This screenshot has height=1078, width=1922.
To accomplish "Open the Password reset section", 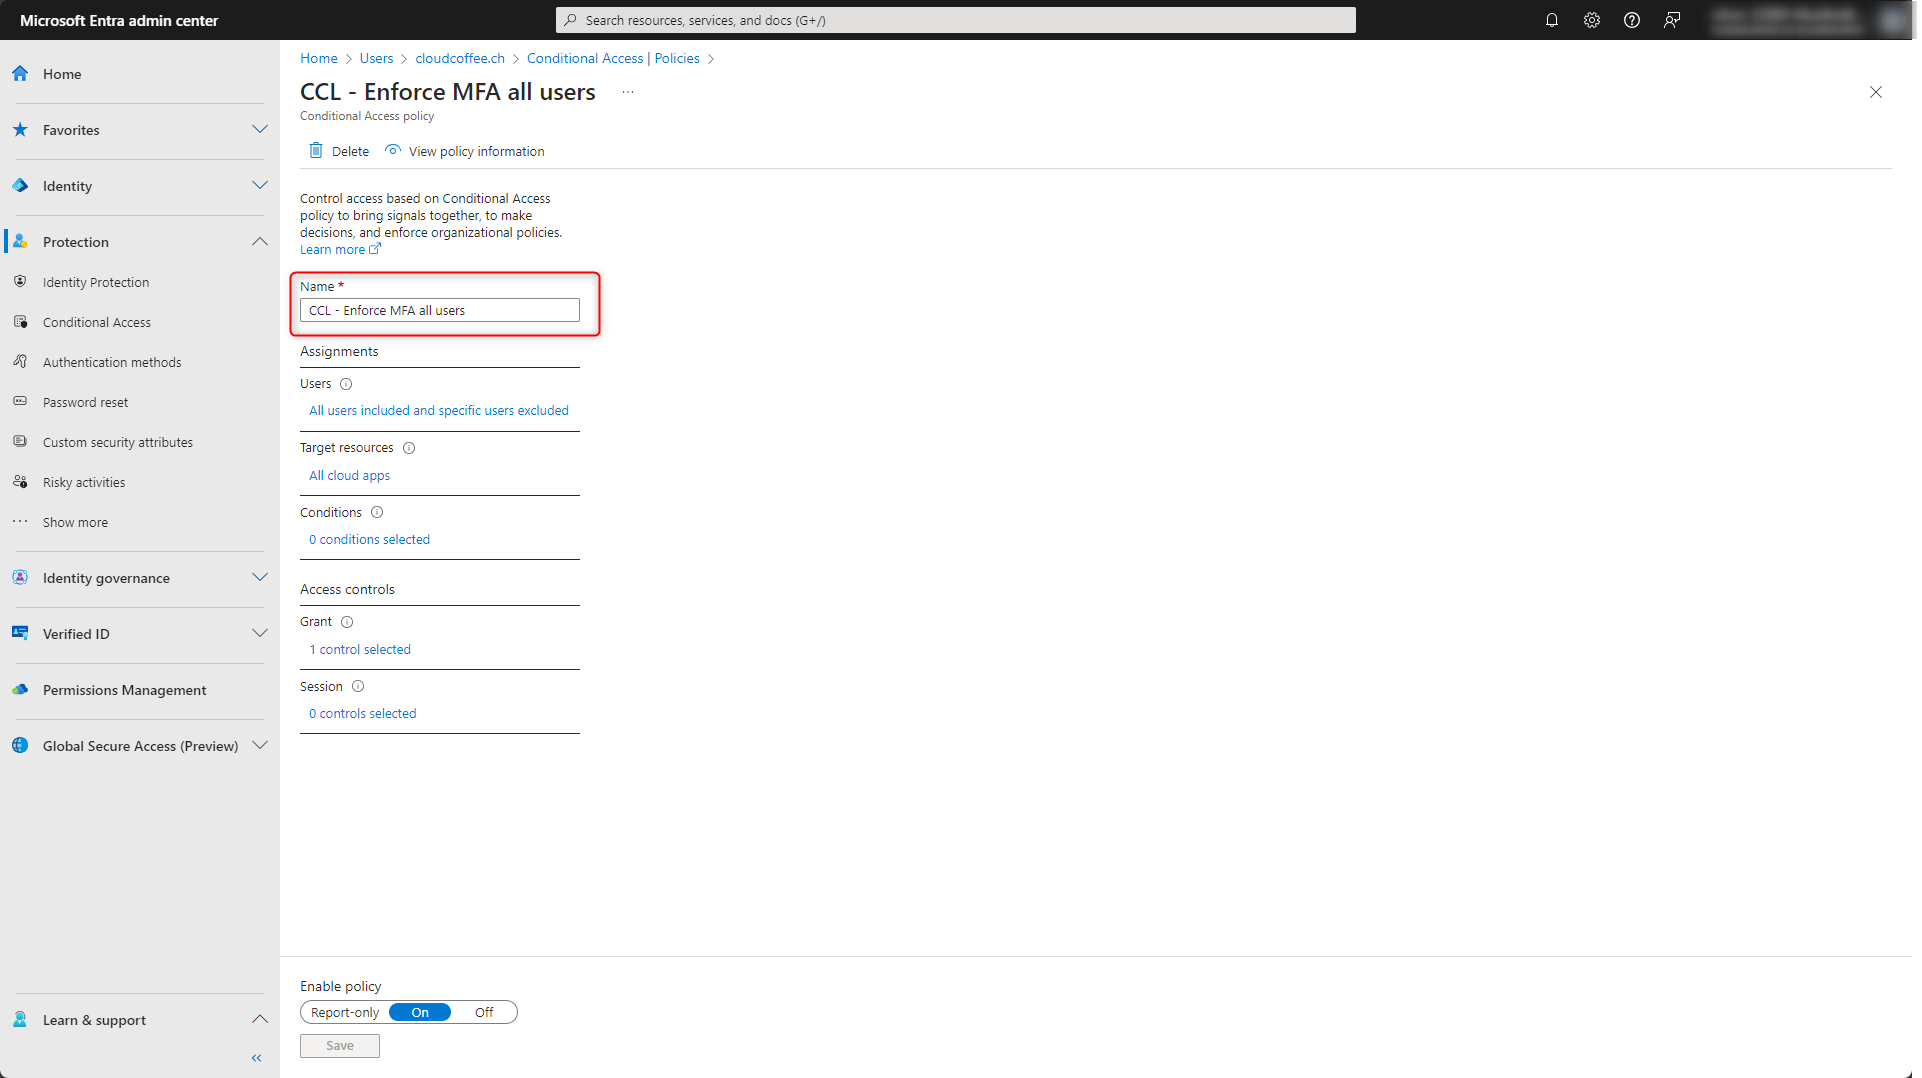I will [x=85, y=401].
